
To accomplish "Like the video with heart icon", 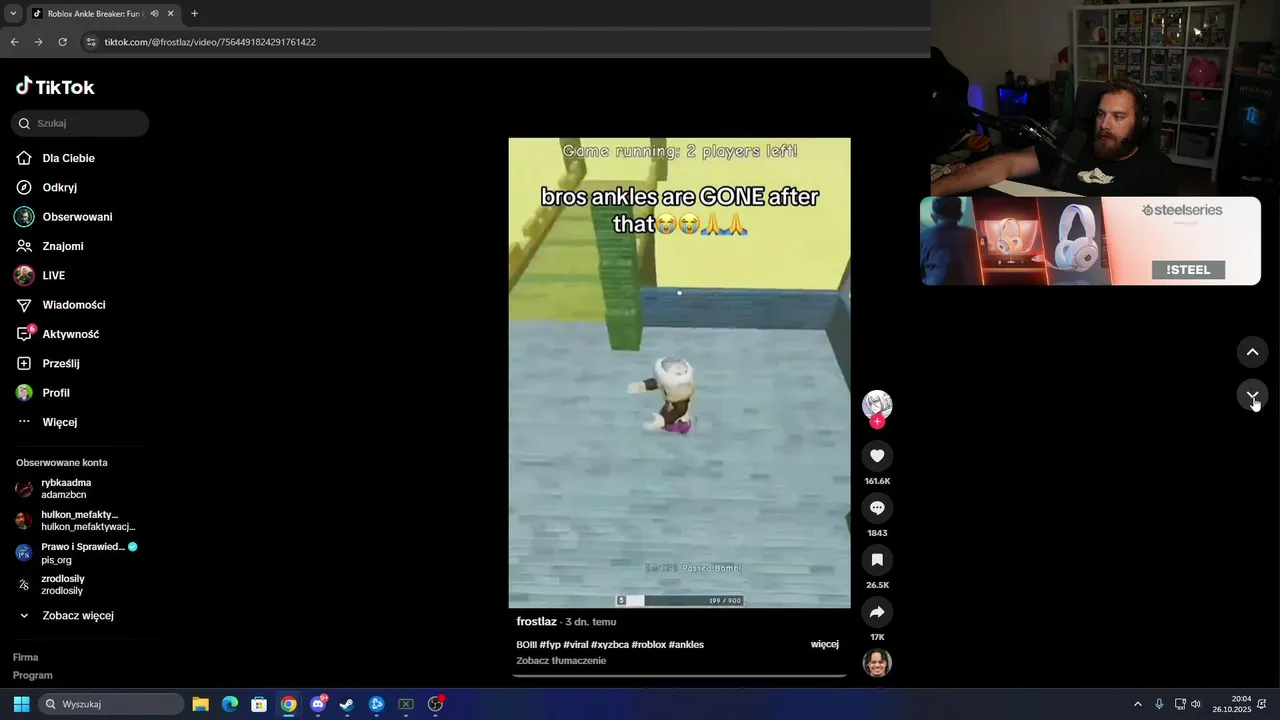I will (877, 456).
